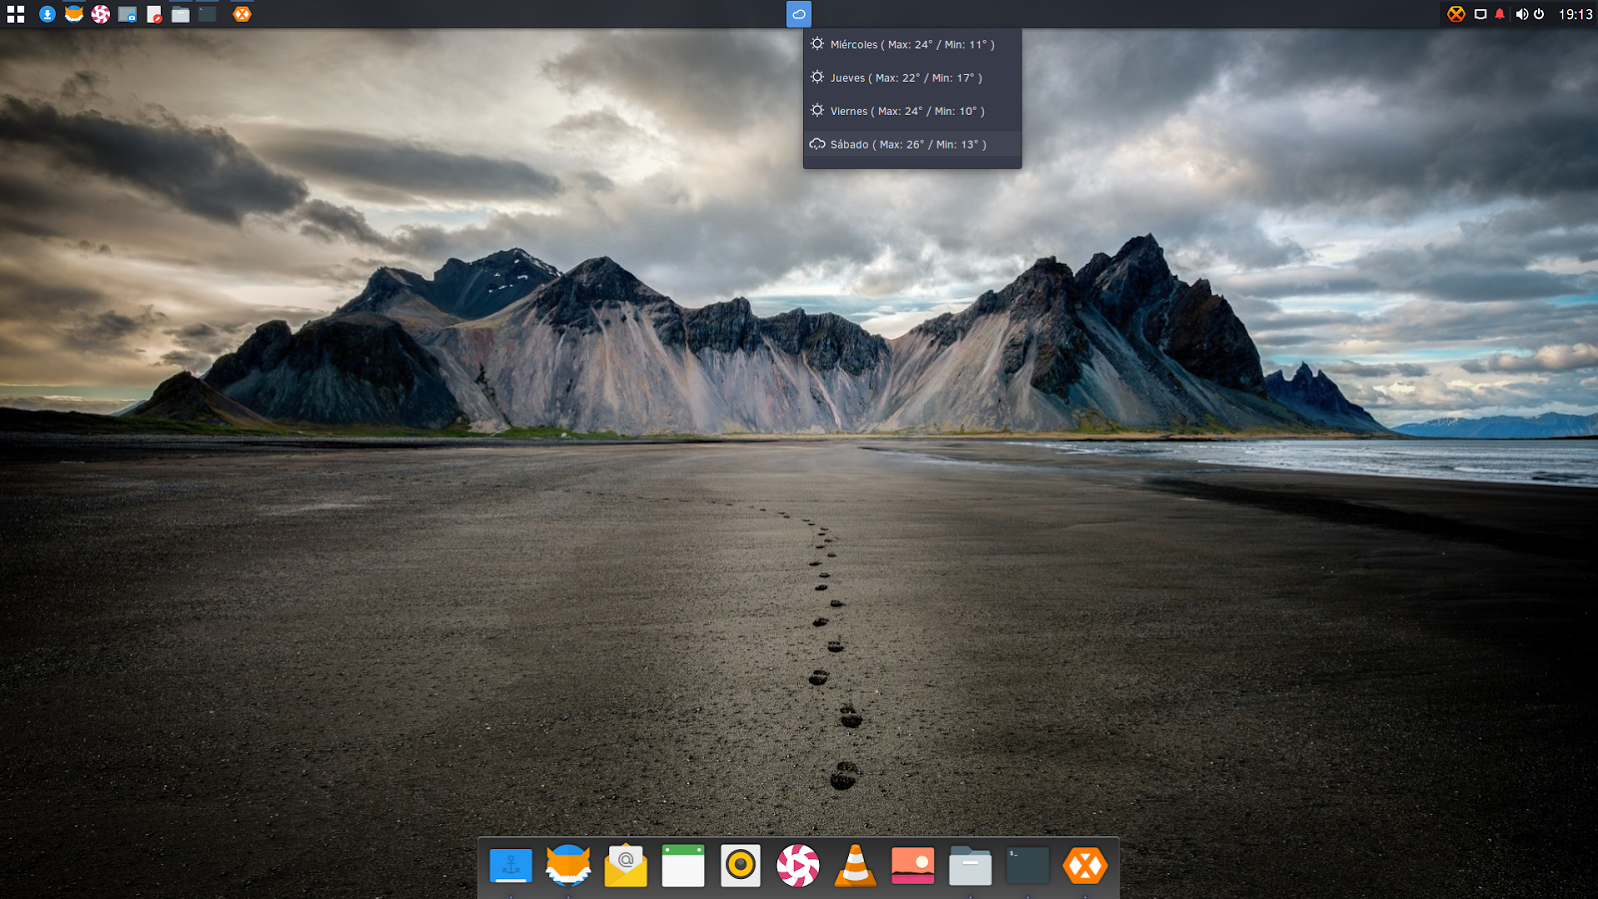Open the terminal in the dock

pyautogui.click(x=1028, y=865)
